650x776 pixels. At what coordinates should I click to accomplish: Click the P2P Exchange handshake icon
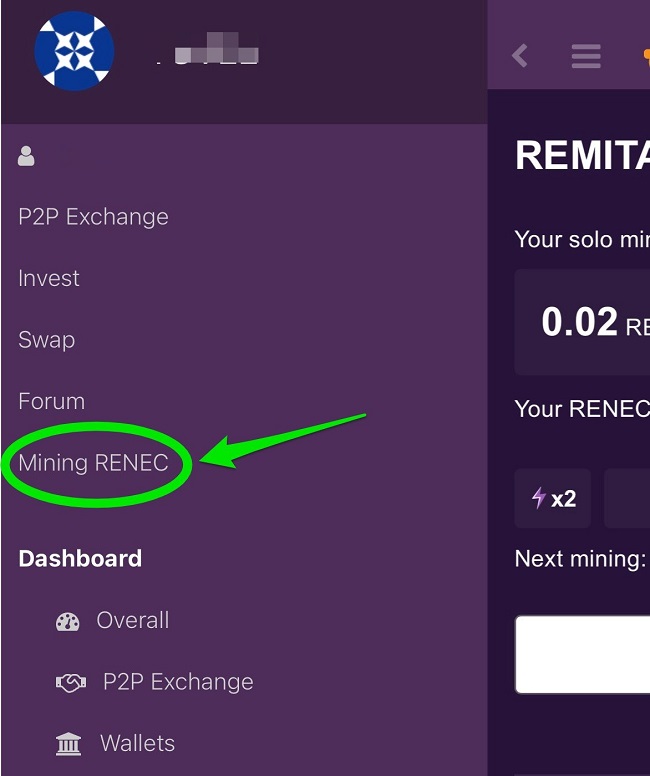click(70, 683)
